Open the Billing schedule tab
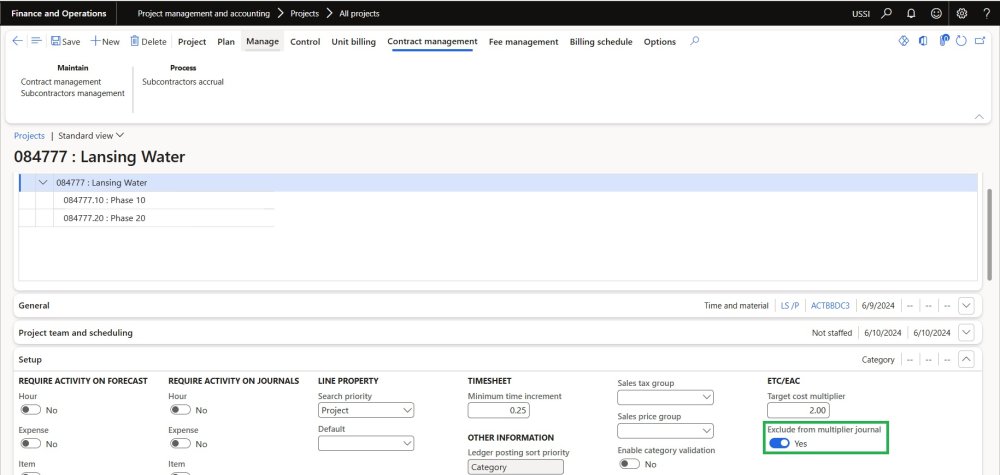Image resolution: width=1000 pixels, height=475 pixels. pyautogui.click(x=601, y=41)
